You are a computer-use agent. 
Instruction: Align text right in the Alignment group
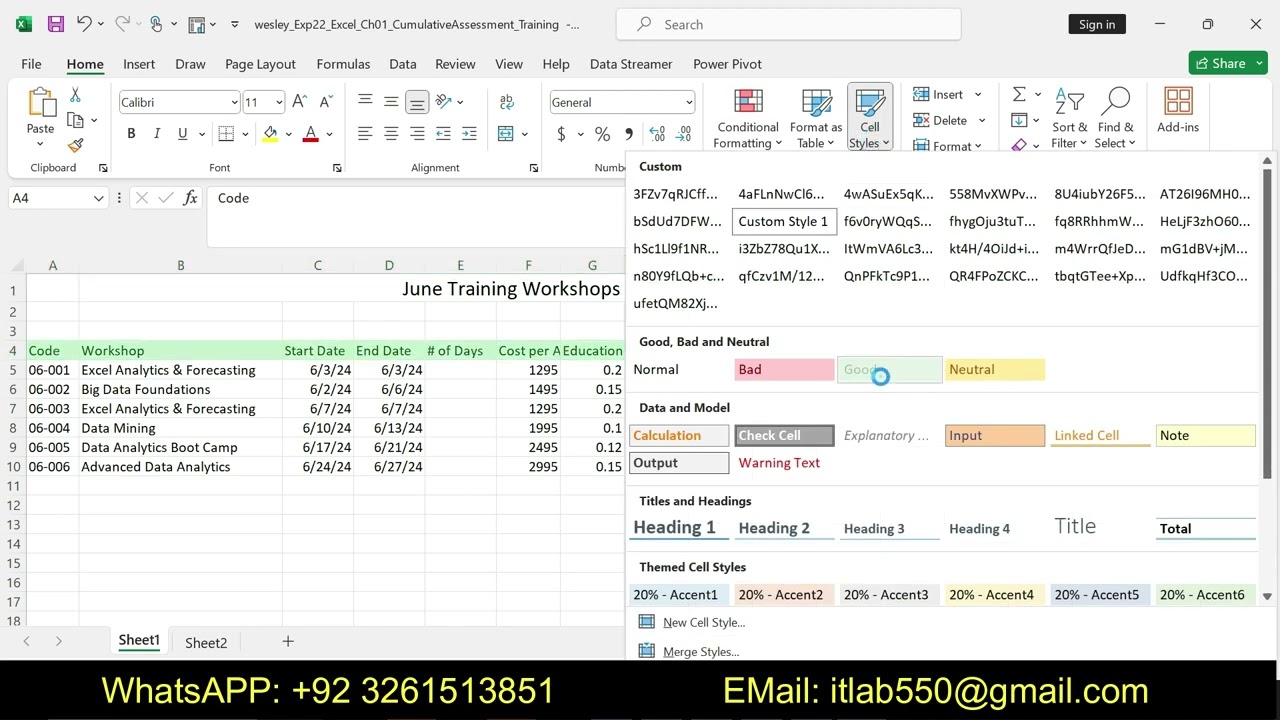pos(417,134)
